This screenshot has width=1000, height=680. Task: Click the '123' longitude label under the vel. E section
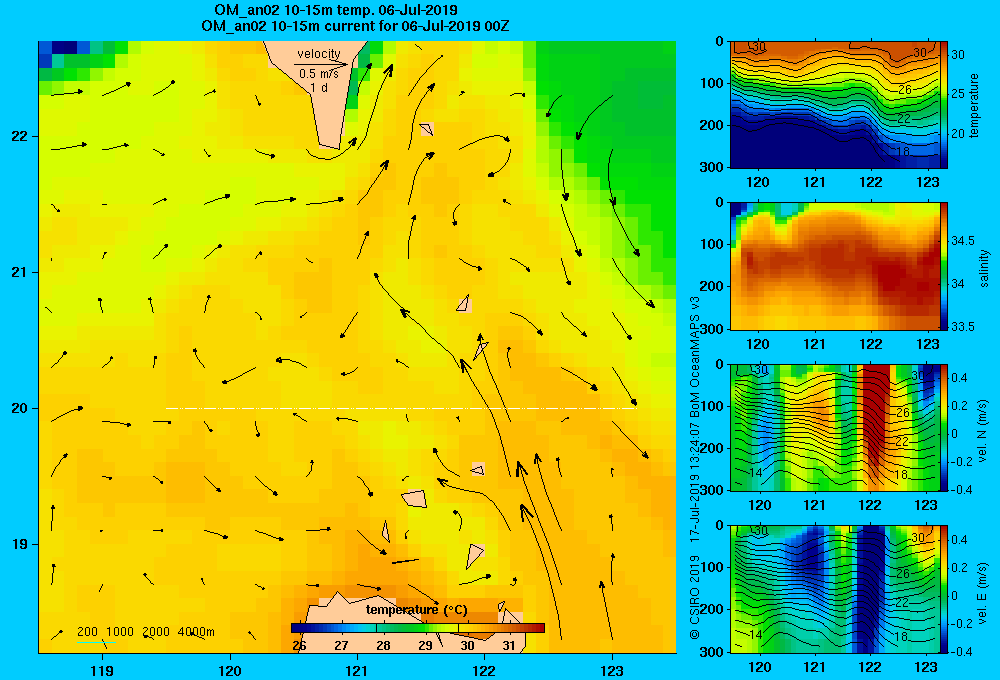pos(926,667)
